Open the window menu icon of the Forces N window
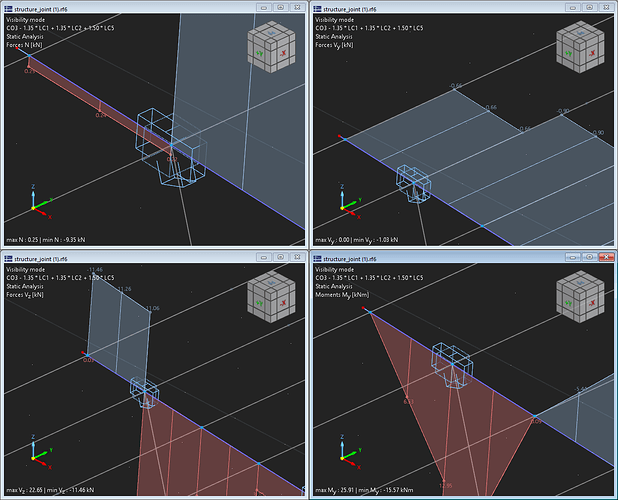This screenshot has height=500, width=618. [x=10, y=7]
